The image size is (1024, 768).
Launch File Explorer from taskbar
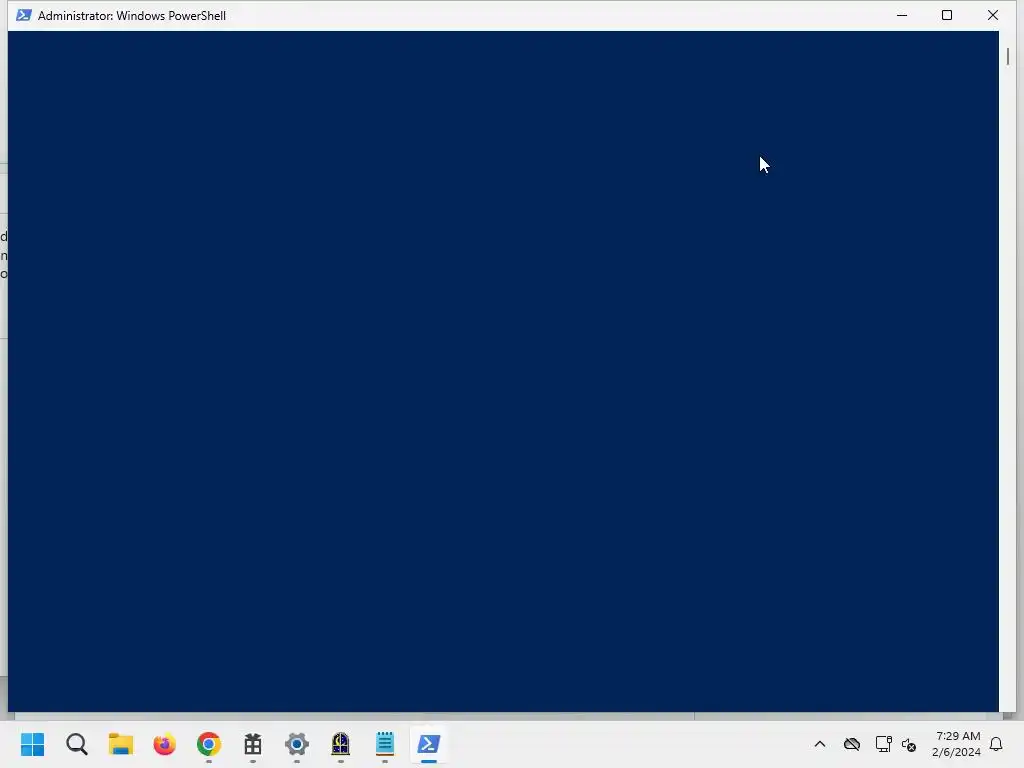coord(121,744)
